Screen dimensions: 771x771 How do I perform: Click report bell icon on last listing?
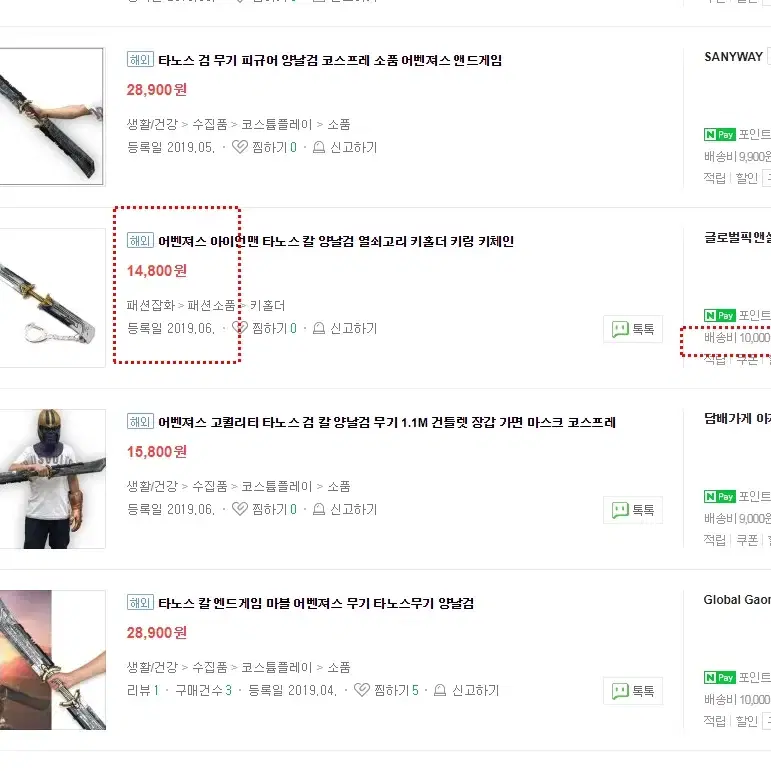[x=440, y=690]
